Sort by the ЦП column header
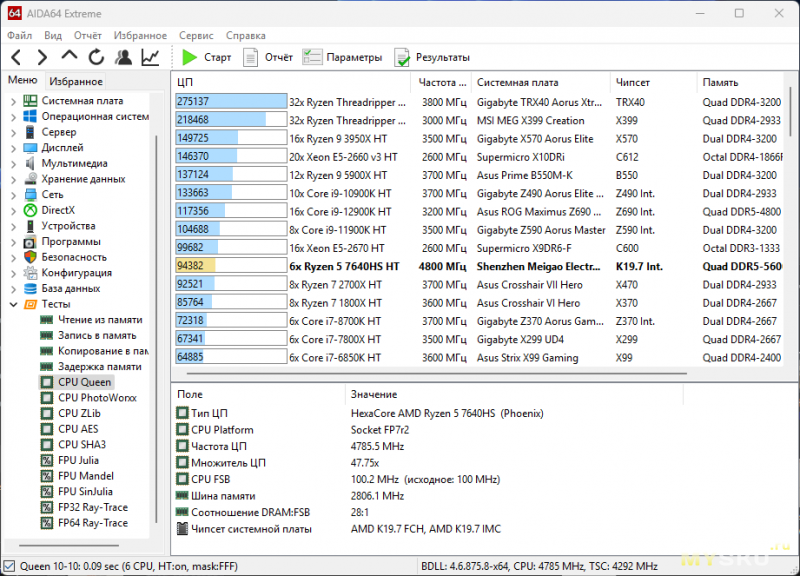Image resolution: width=800 pixels, height=576 pixels. [x=291, y=82]
